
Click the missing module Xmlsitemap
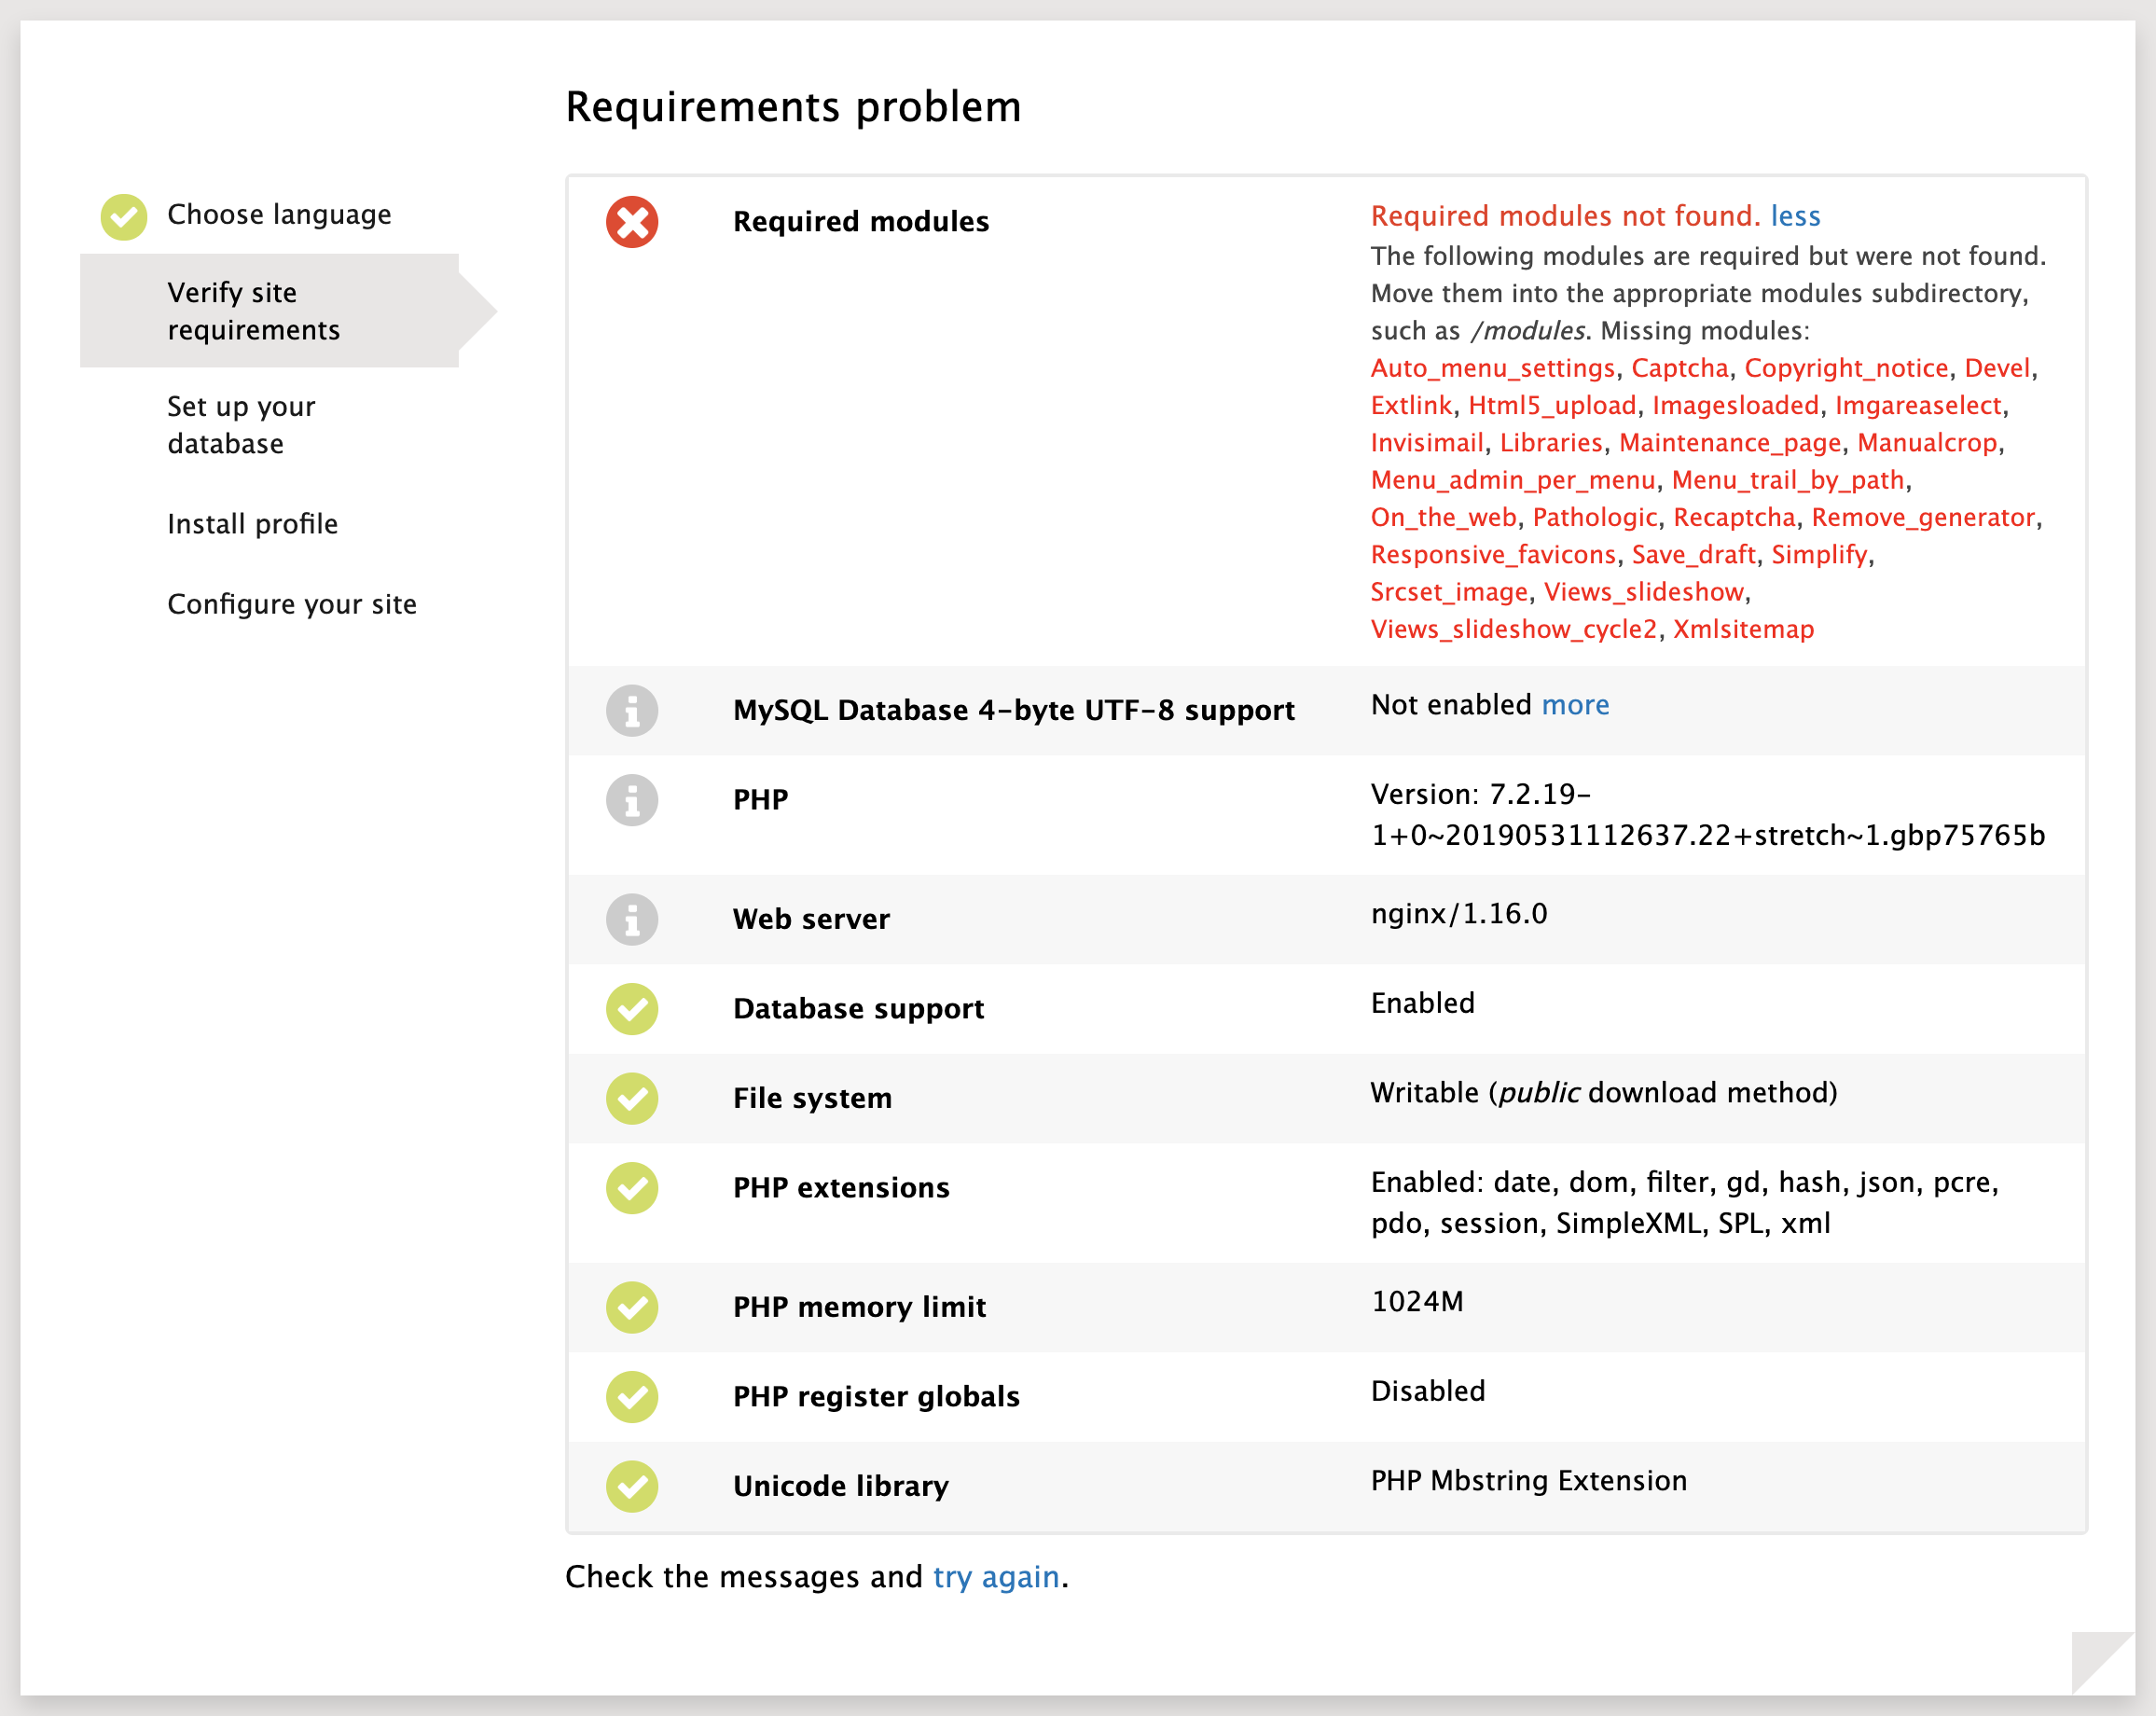(x=1743, y=629)
